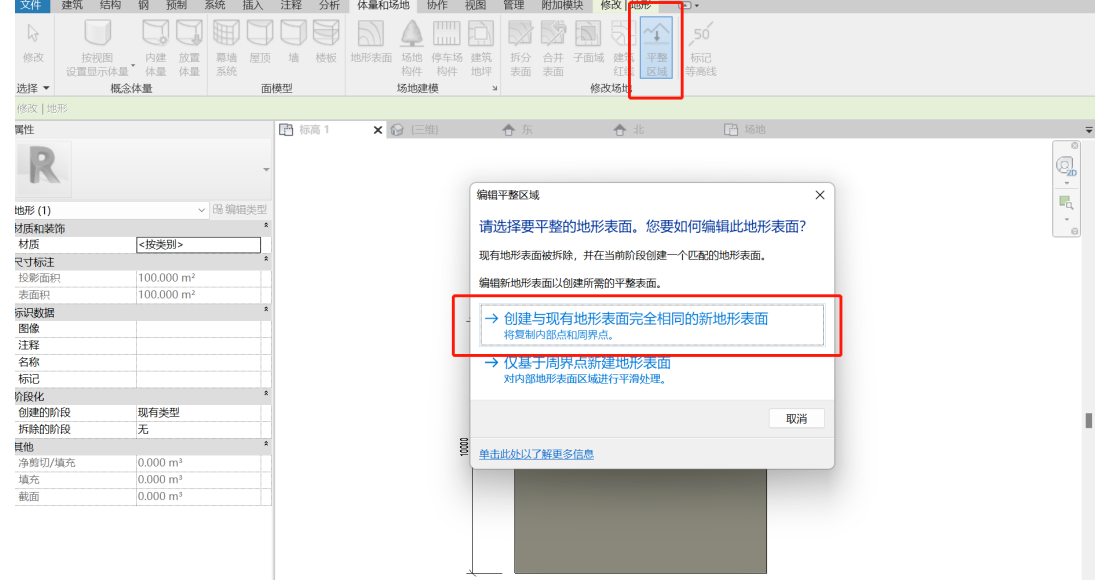The height and width of the screenshot is (580, 1097).
Task: Expand the view tabs overflow arrow
Action: (x=1089, y=130)
